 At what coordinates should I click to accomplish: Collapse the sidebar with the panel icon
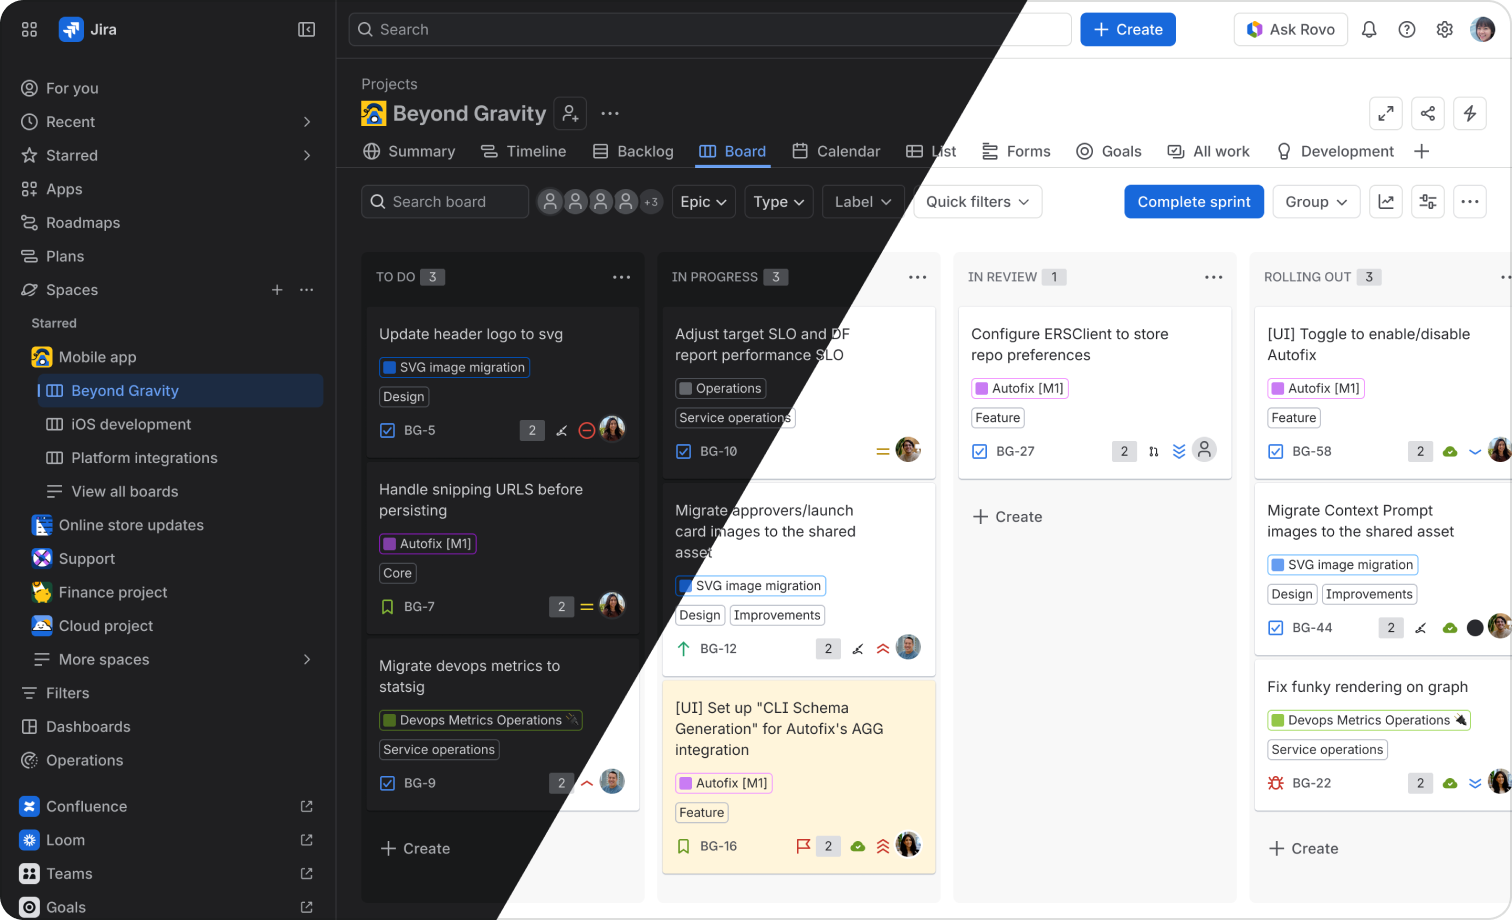(307, 30)
